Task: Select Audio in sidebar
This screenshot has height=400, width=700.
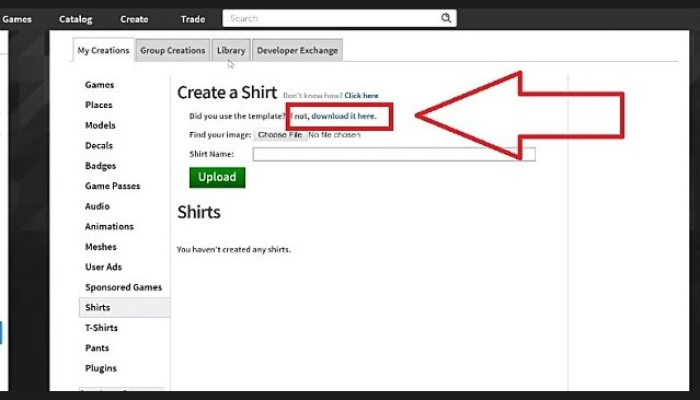Action: 97,206
